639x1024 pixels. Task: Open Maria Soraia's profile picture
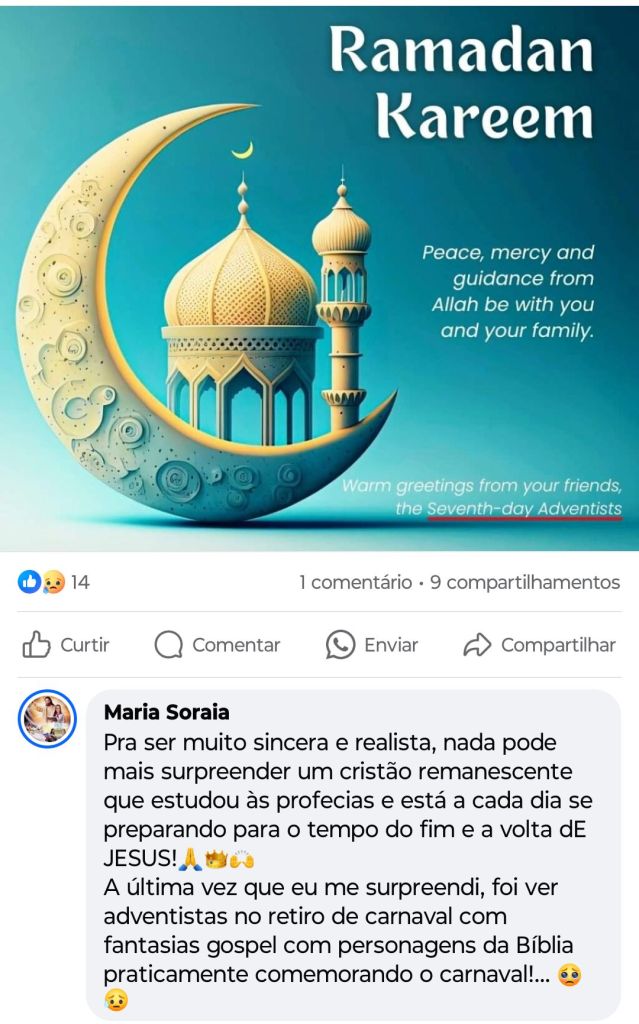point(47,718)
